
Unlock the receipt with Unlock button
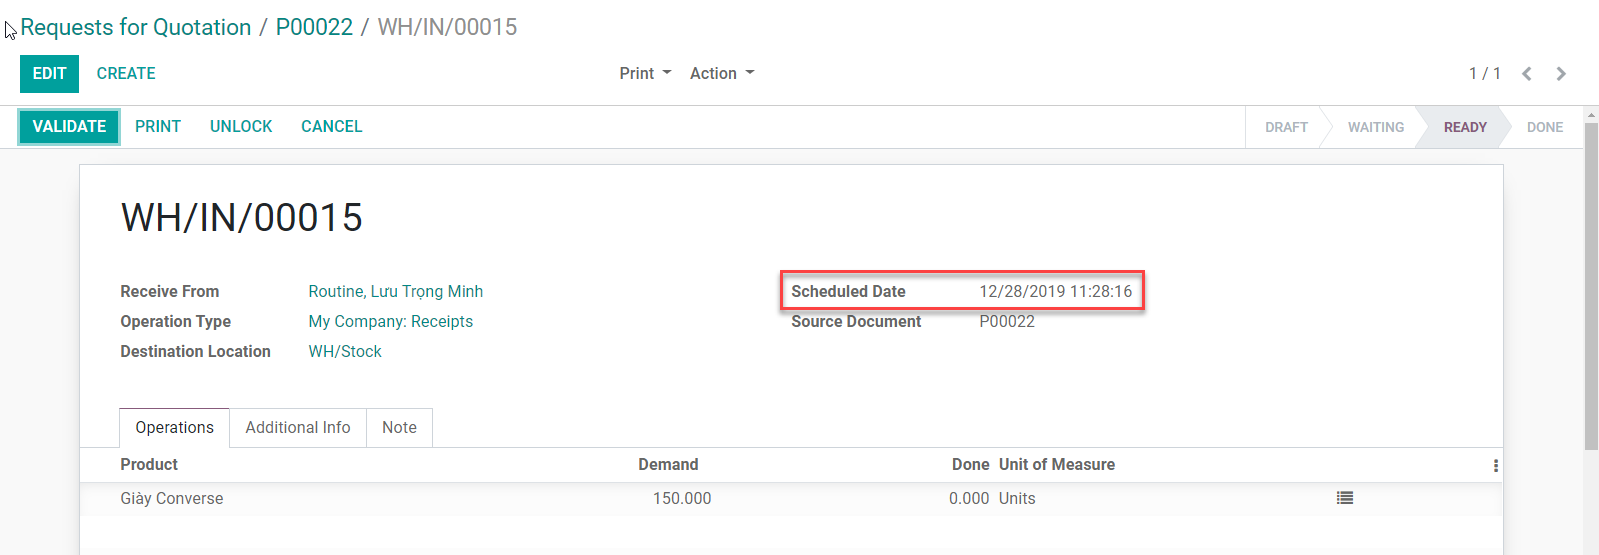[x=241, y=127]
